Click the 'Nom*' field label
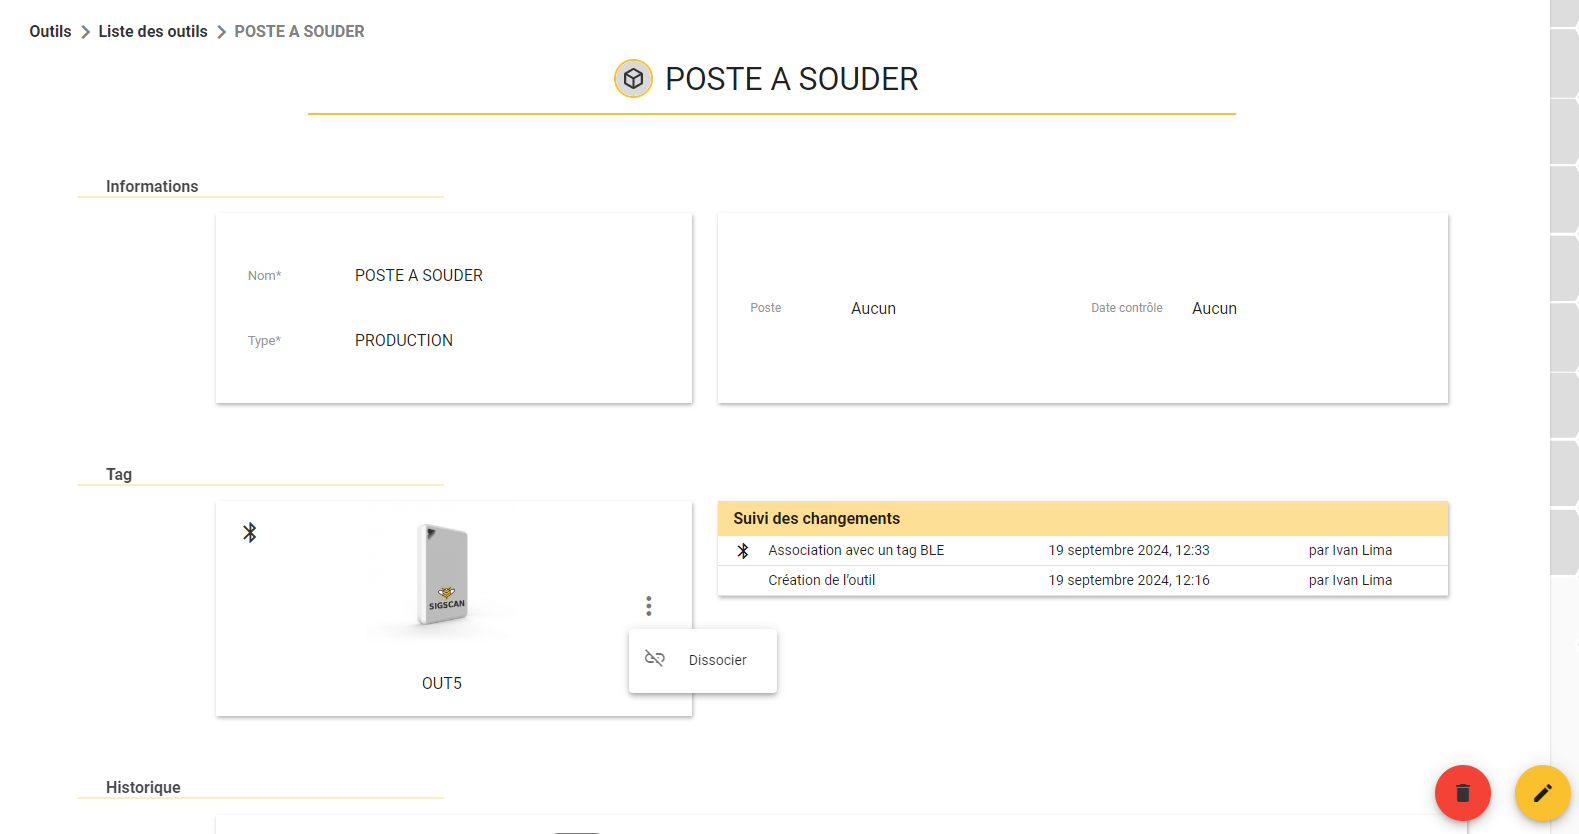1579x834 pixels. tap(265, 276)
